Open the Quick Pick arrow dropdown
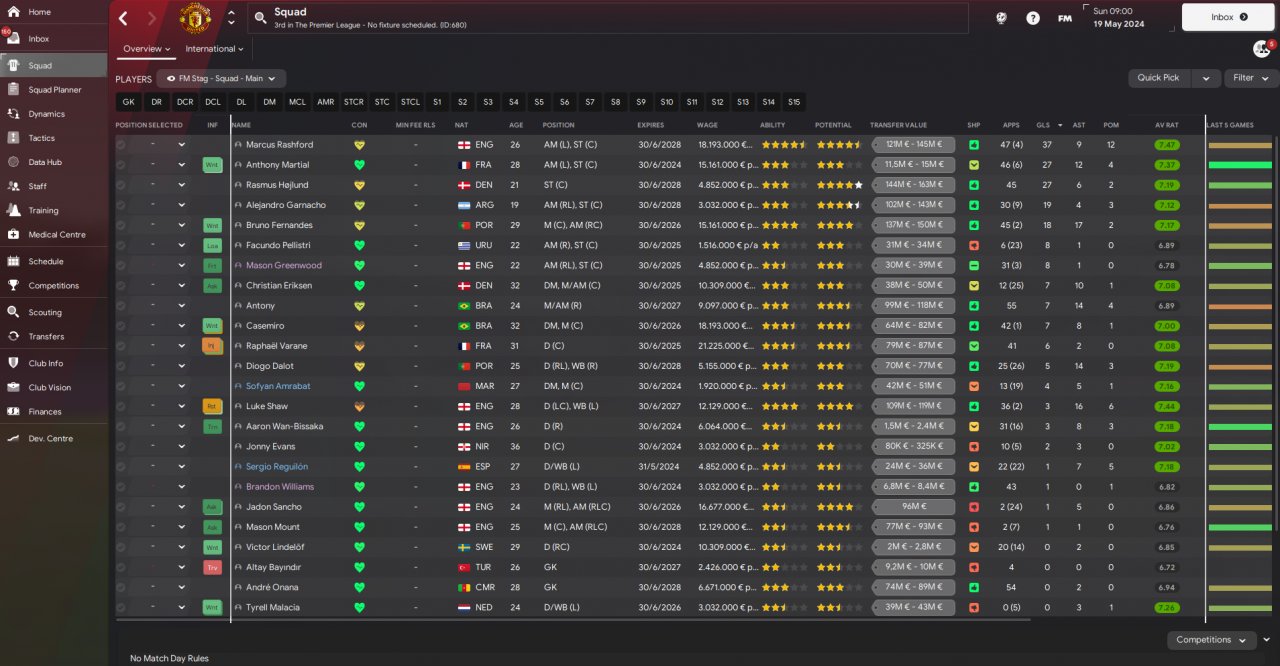The image size is (1280, 666). coord(1206,78)
